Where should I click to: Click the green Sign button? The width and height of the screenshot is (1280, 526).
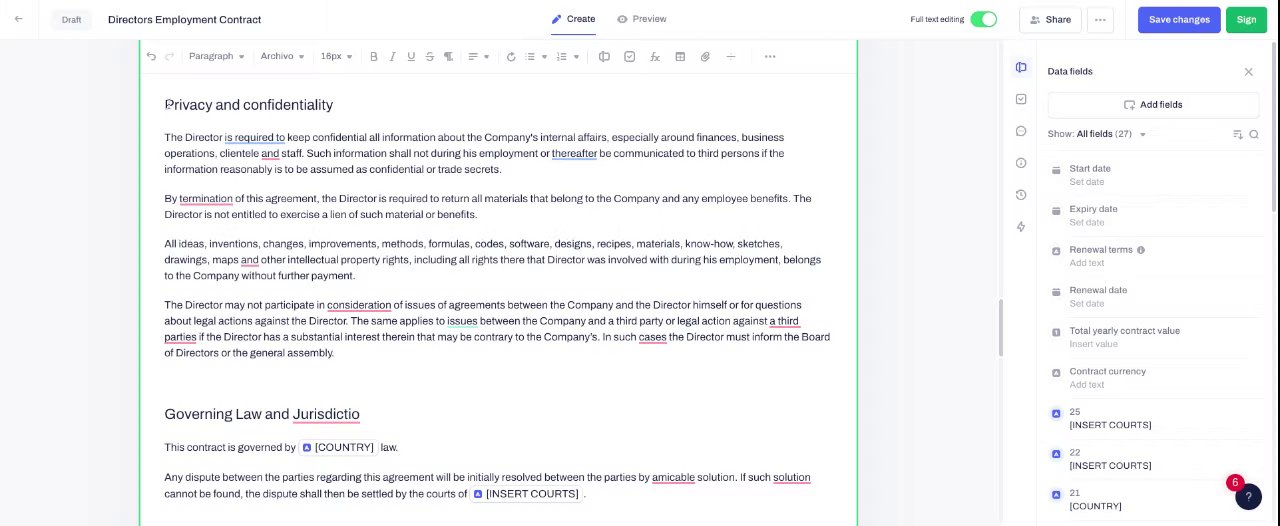pos(1246,20)
